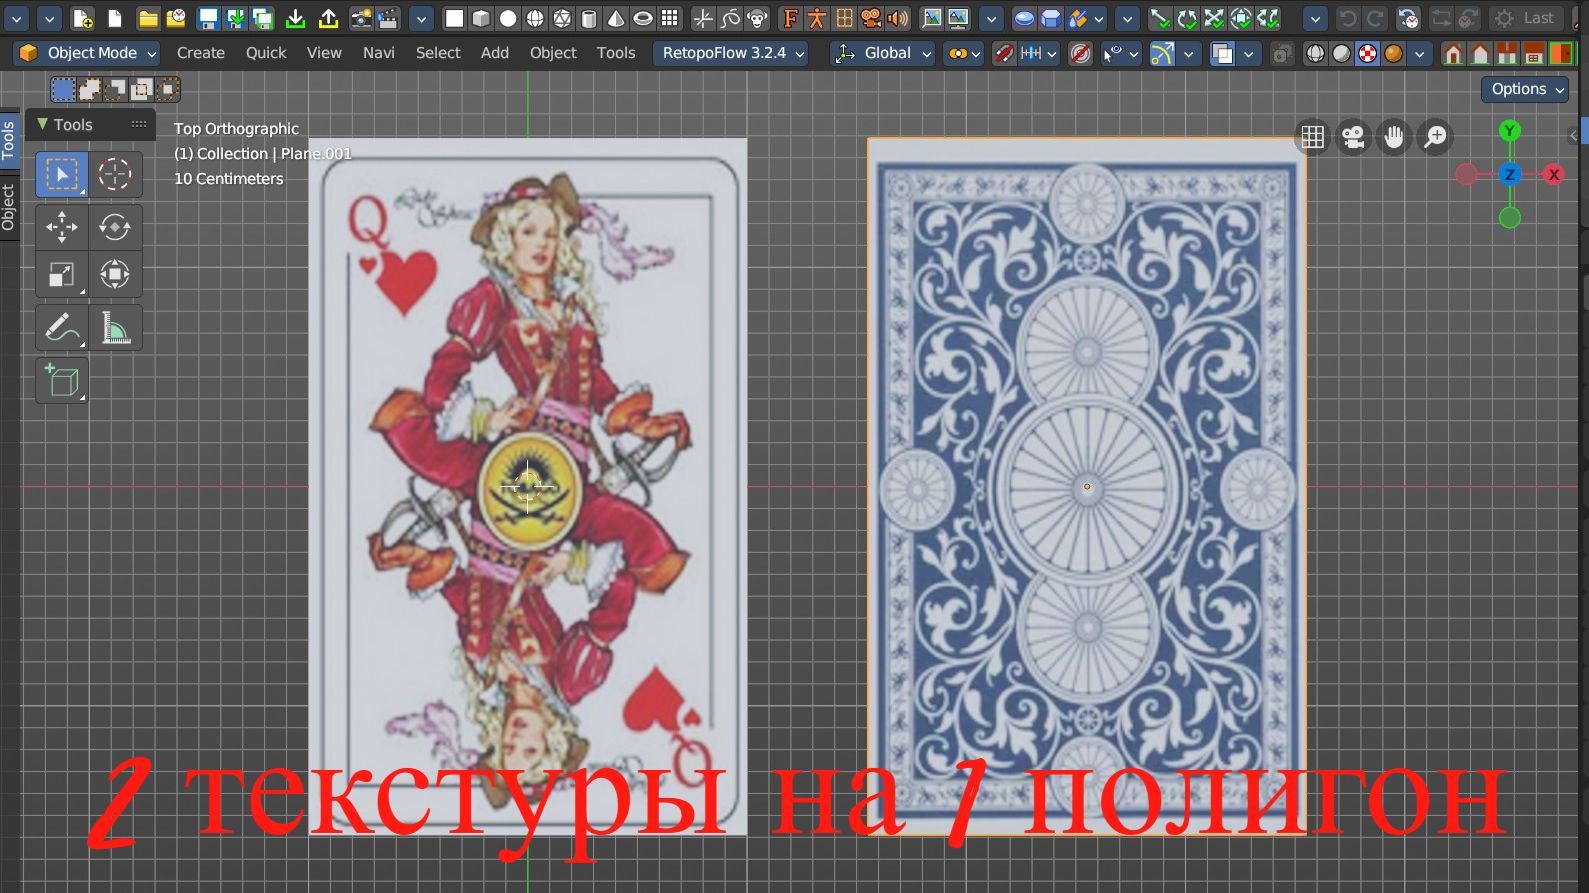Click the blue Z axis gizmo
Screen dimensions: 1589x893
coord(1510,174)
